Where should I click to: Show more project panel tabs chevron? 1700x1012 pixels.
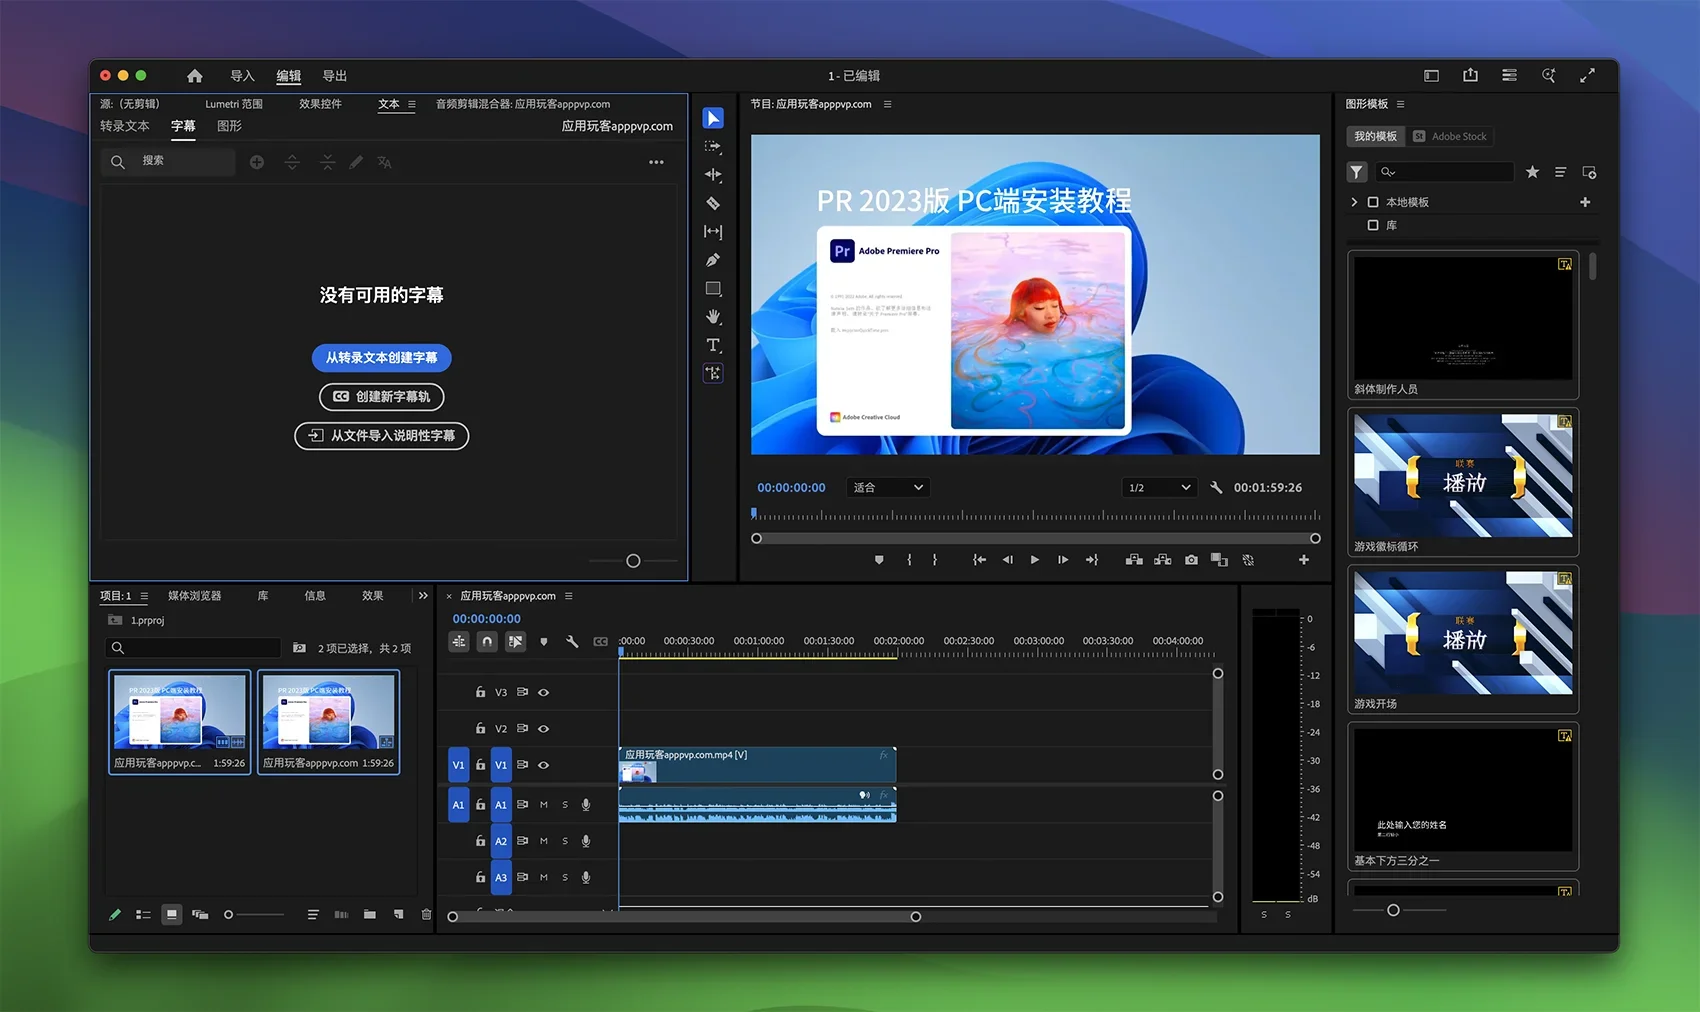coord(423,596)
